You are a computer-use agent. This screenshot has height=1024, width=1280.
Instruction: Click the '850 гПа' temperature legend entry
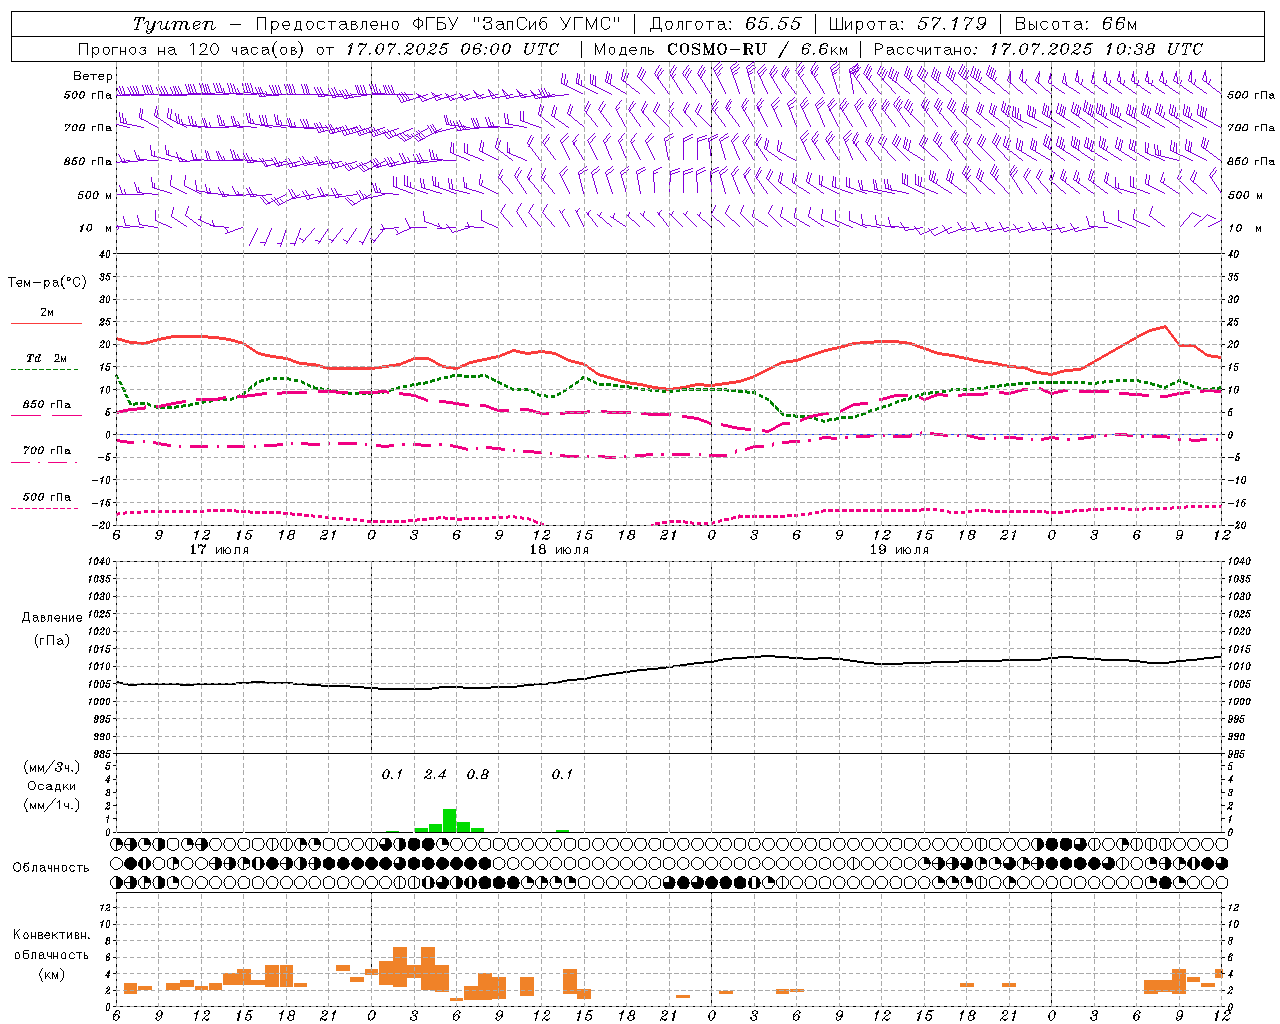(x=47, y=405)
